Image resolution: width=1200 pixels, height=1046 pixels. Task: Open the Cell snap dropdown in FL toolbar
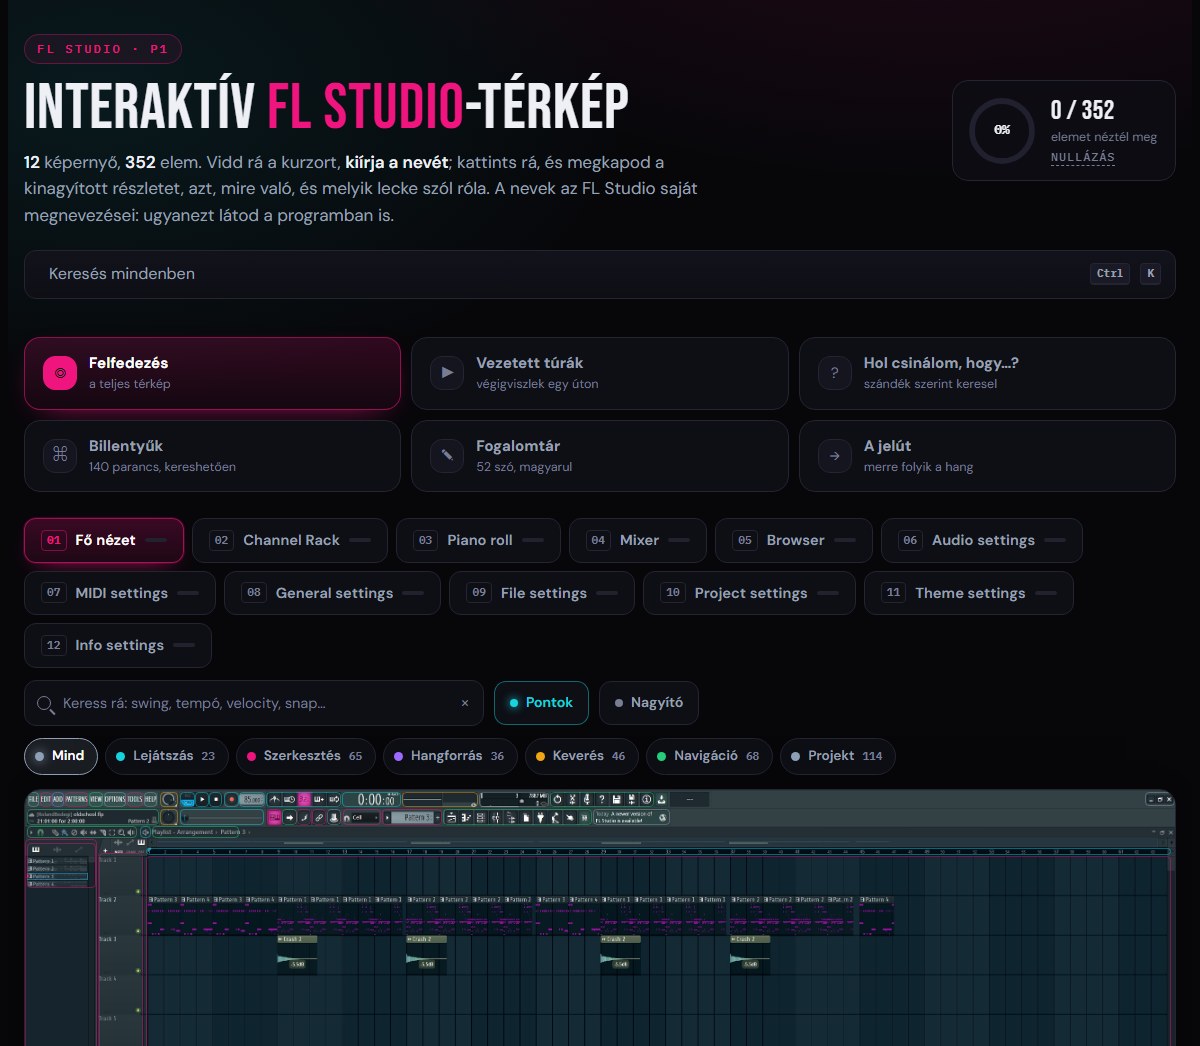(x=361, y=817)
